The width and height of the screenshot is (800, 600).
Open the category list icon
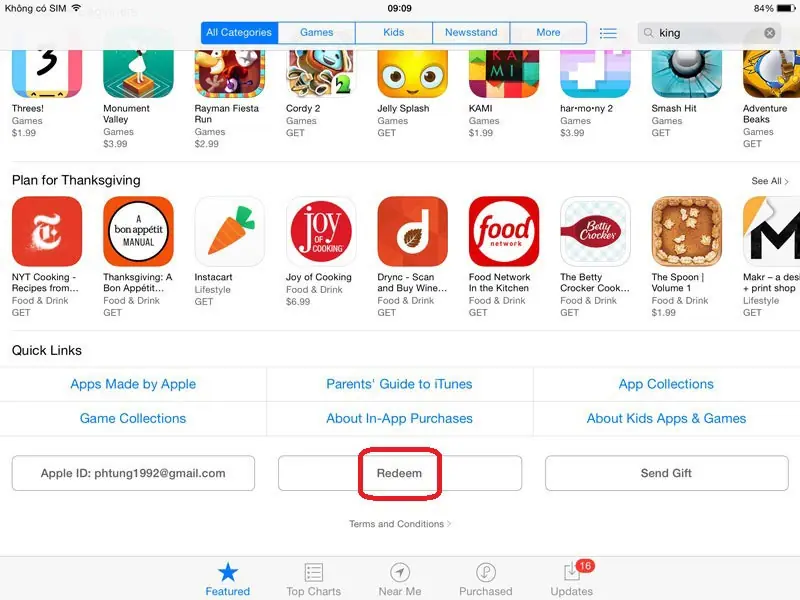(x=608, y=33)
